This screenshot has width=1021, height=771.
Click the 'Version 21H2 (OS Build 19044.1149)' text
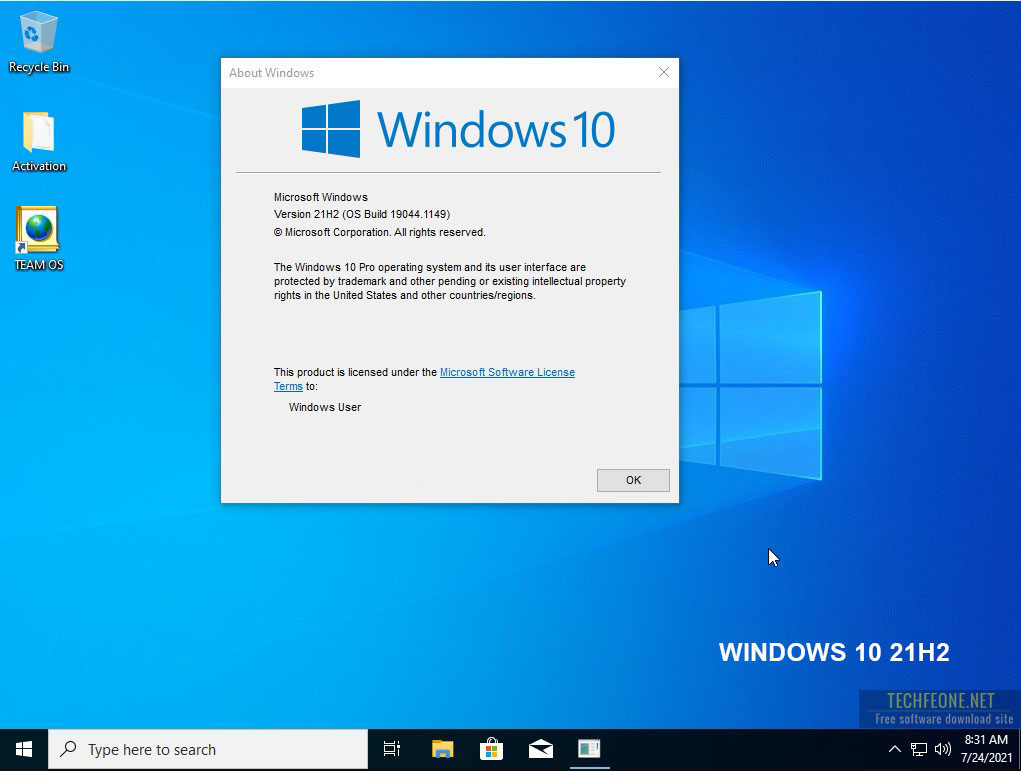tap(362, 214)
